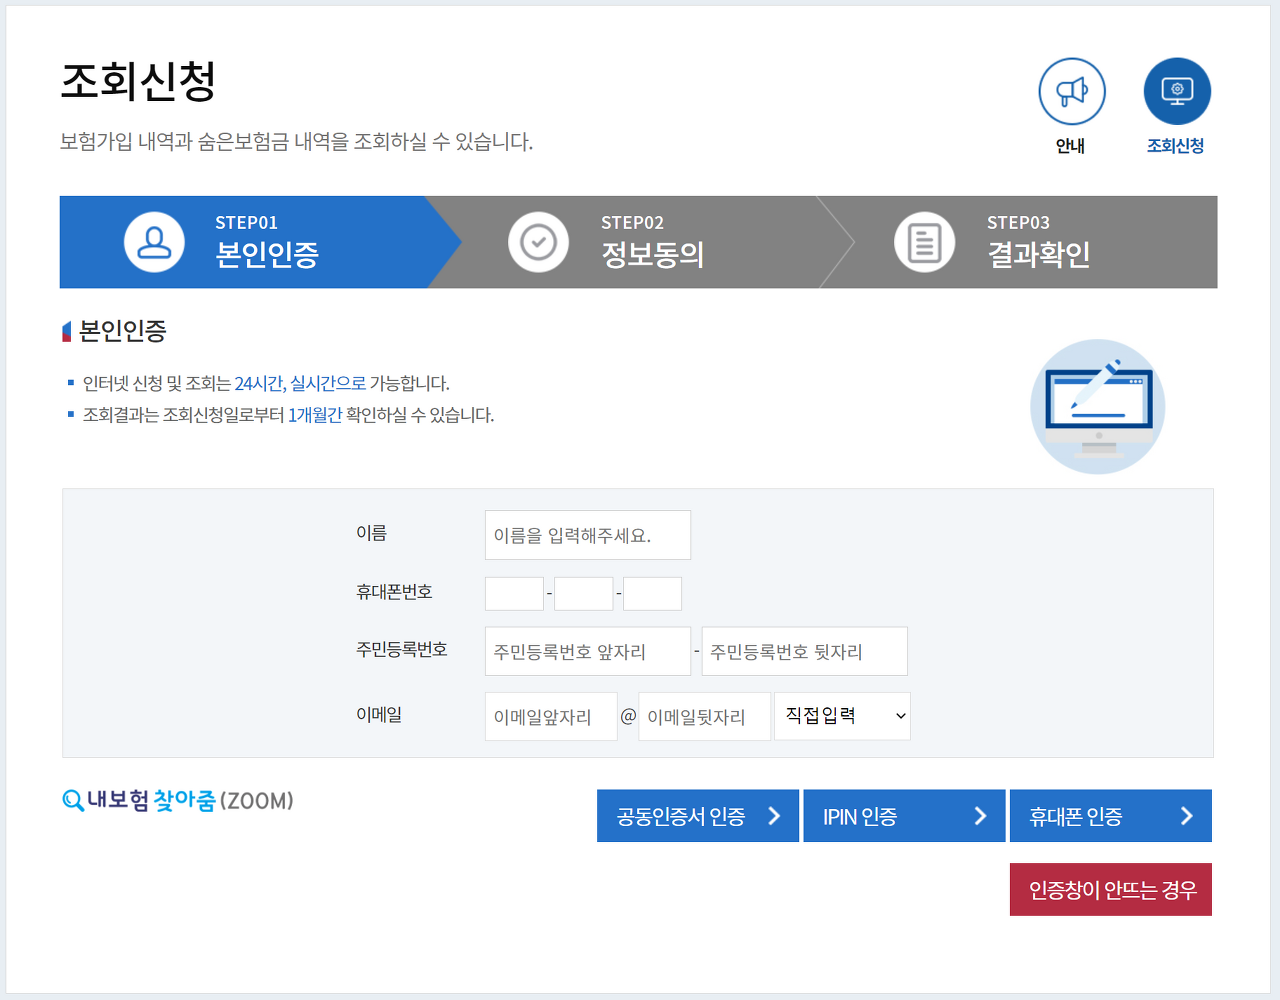Click the 주민등록번호 뒷자리 input field
The image size is (1280, 1000).
coord(804,652)
